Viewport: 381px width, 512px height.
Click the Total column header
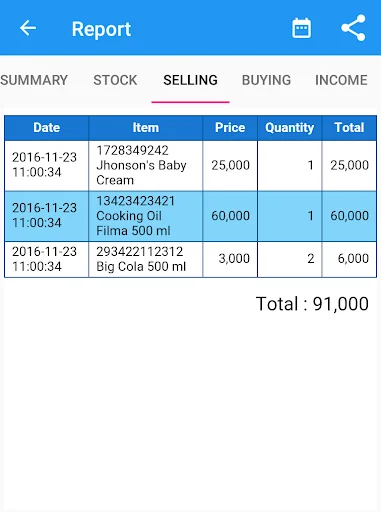(349, 128)
